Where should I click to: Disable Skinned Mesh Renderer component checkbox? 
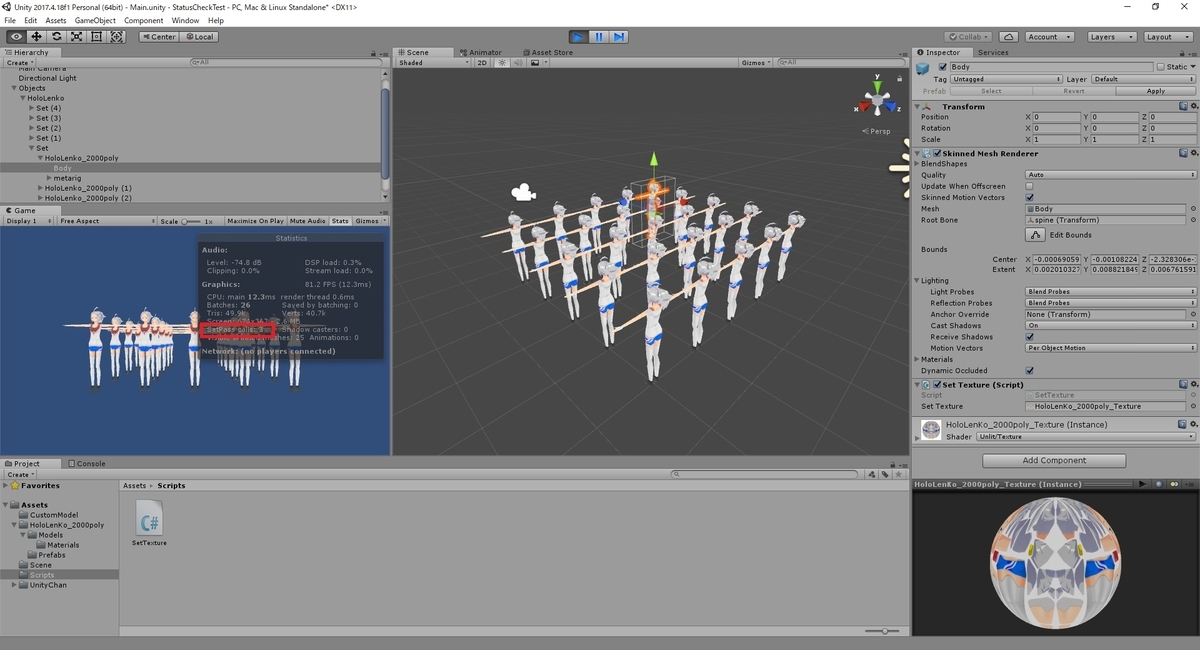[x=936, y=153]
